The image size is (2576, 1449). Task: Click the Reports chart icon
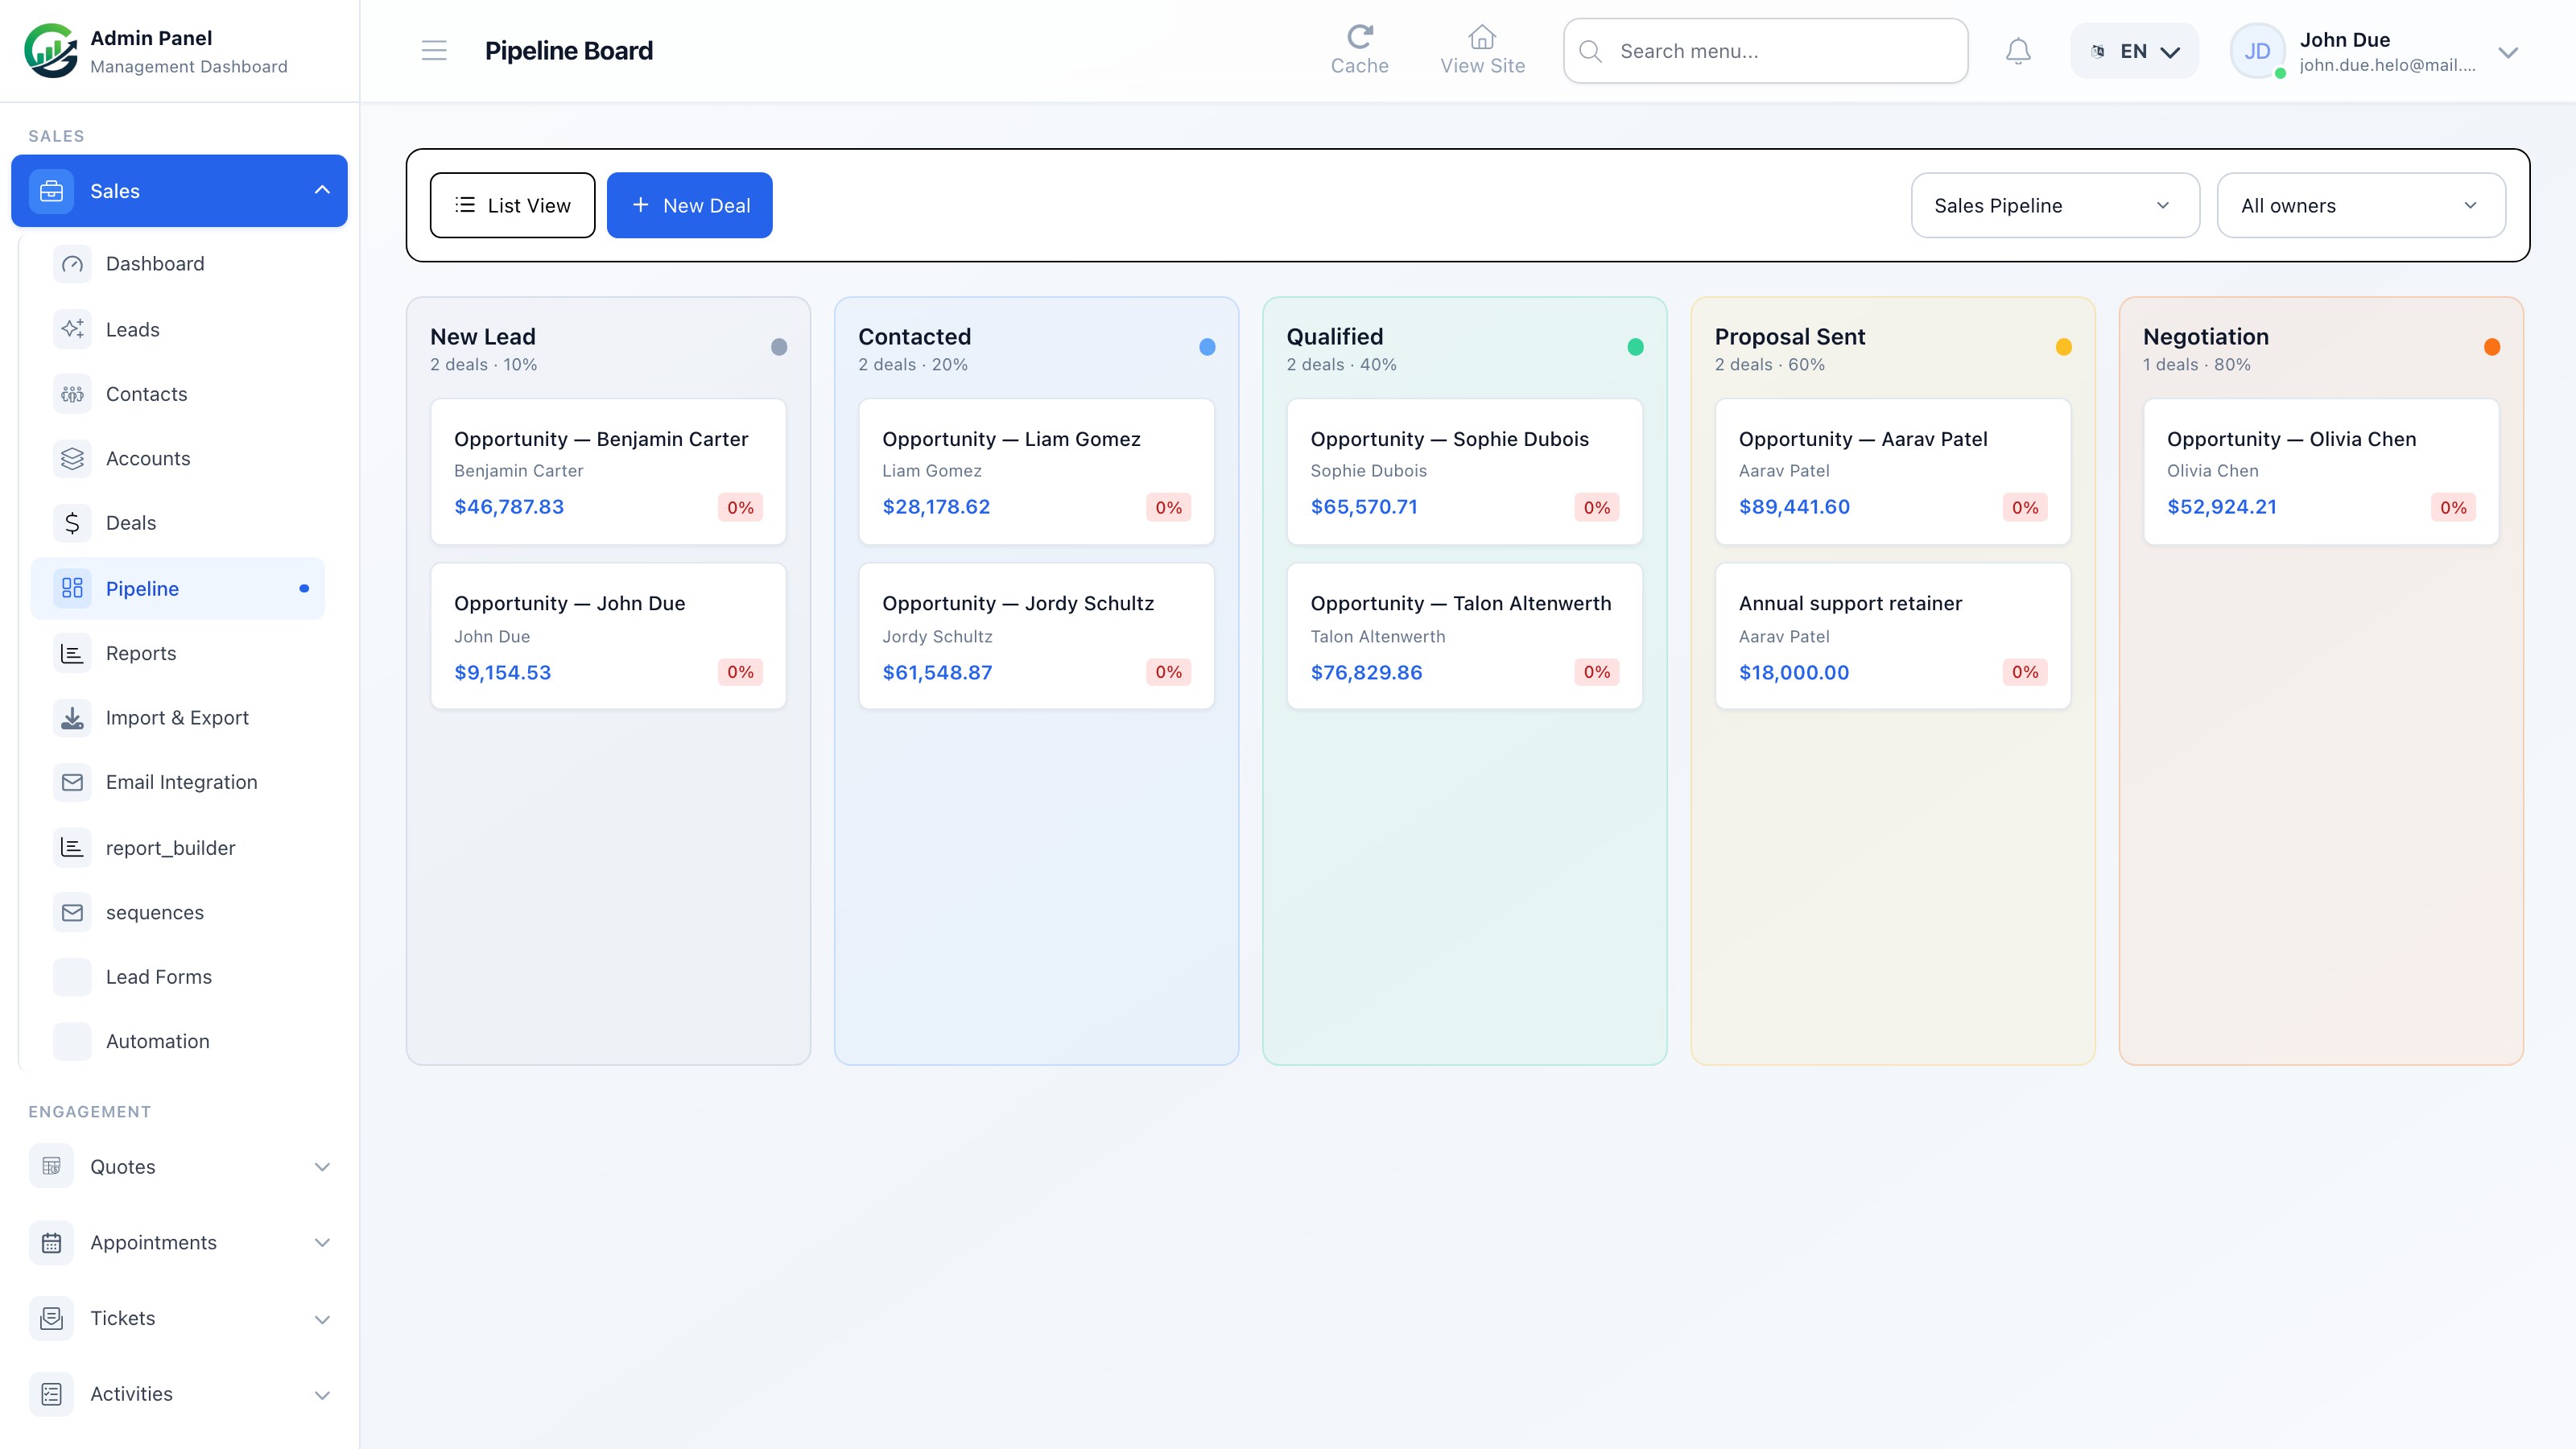tap(72, 653)
